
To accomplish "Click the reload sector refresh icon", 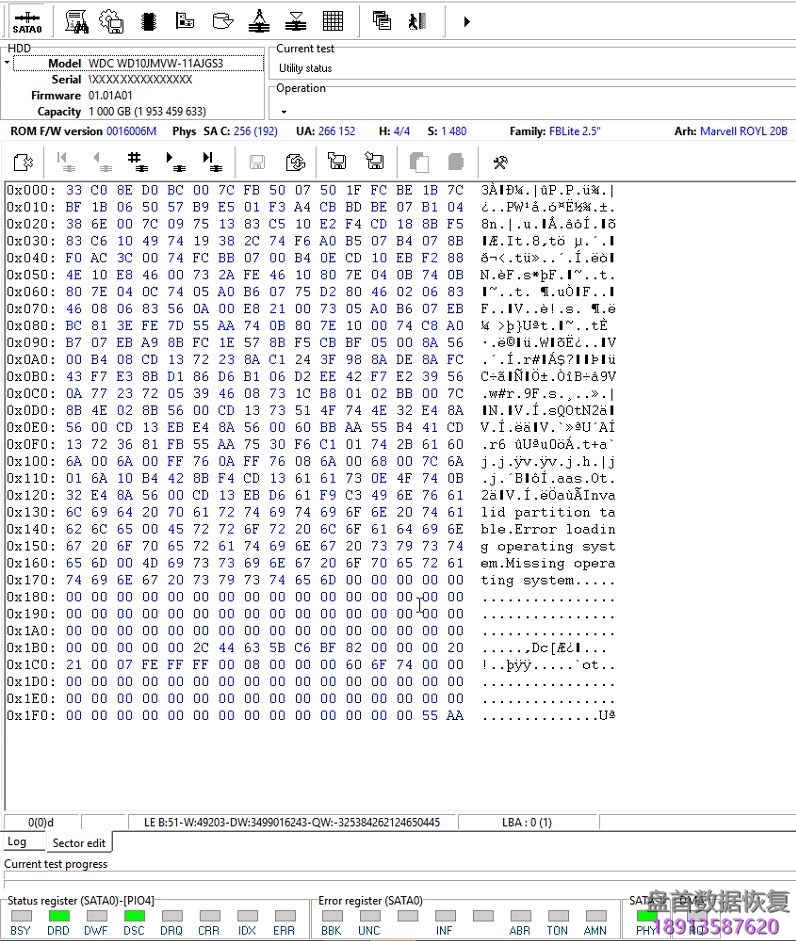I will pos(295,162).
